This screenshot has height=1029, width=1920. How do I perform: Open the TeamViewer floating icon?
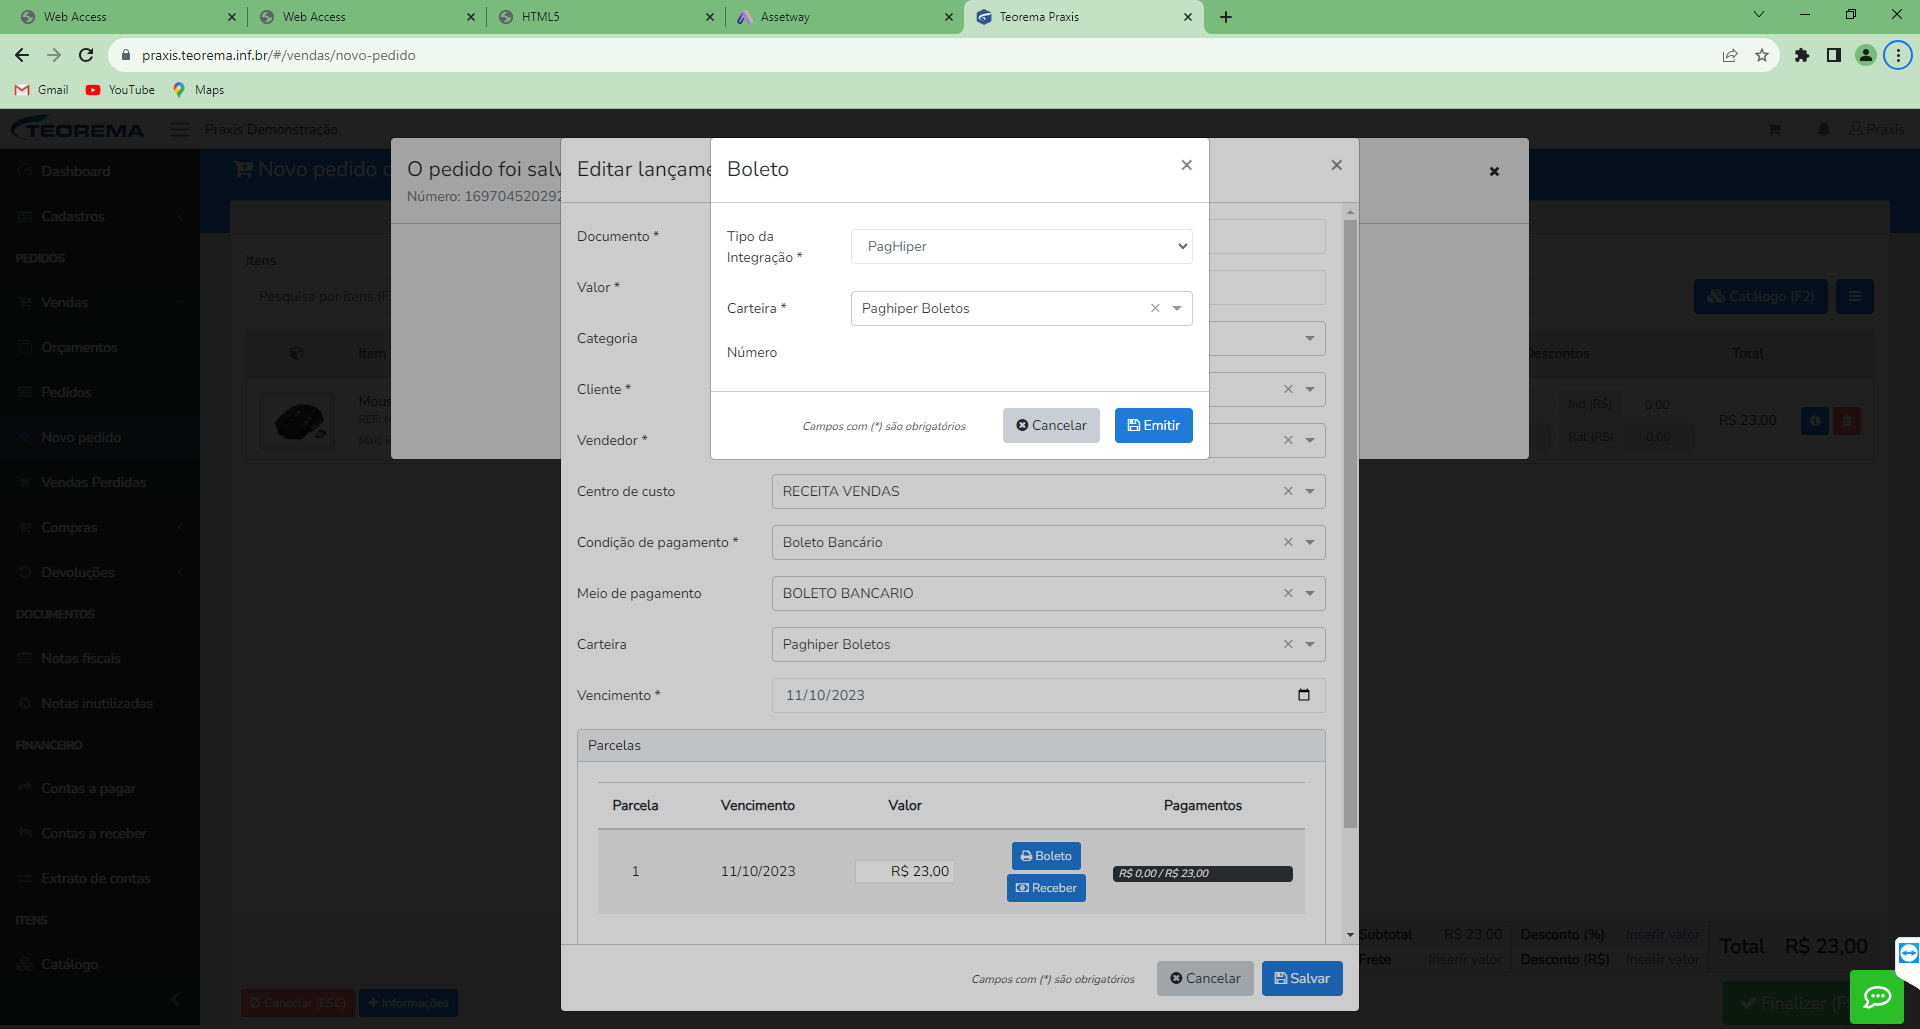[1908, 953]
